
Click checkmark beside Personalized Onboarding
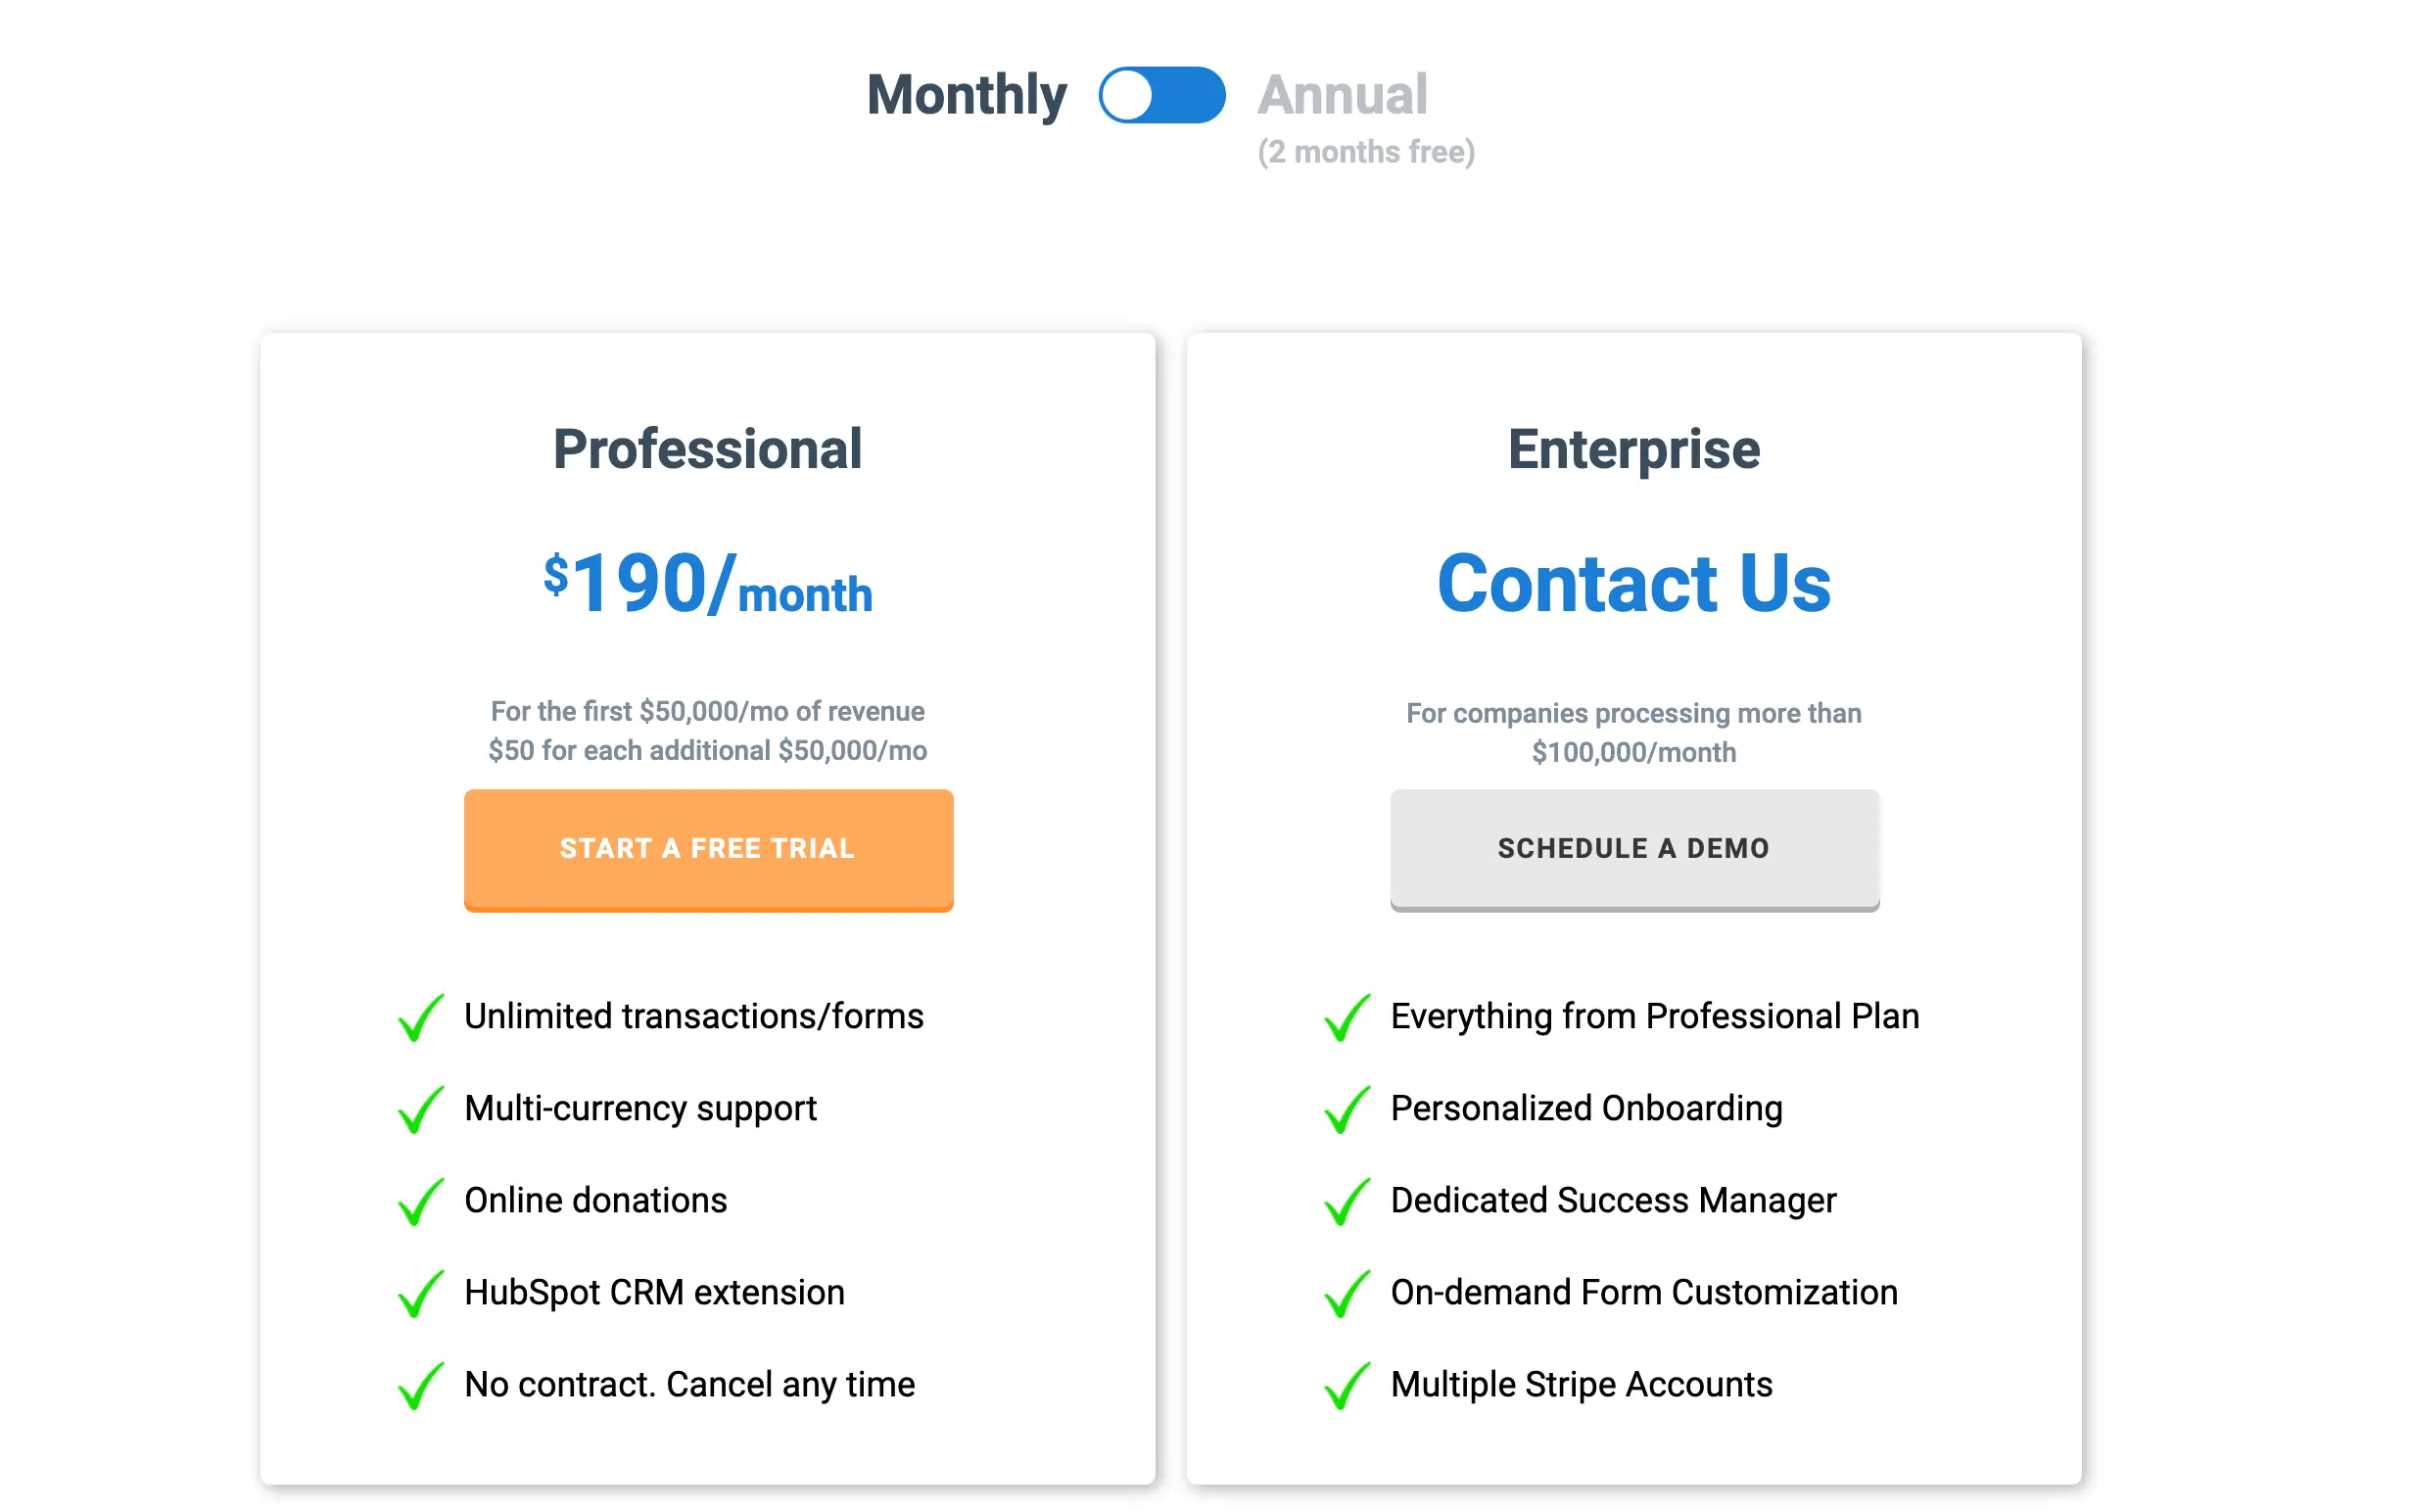(x=1347, y=1109)
